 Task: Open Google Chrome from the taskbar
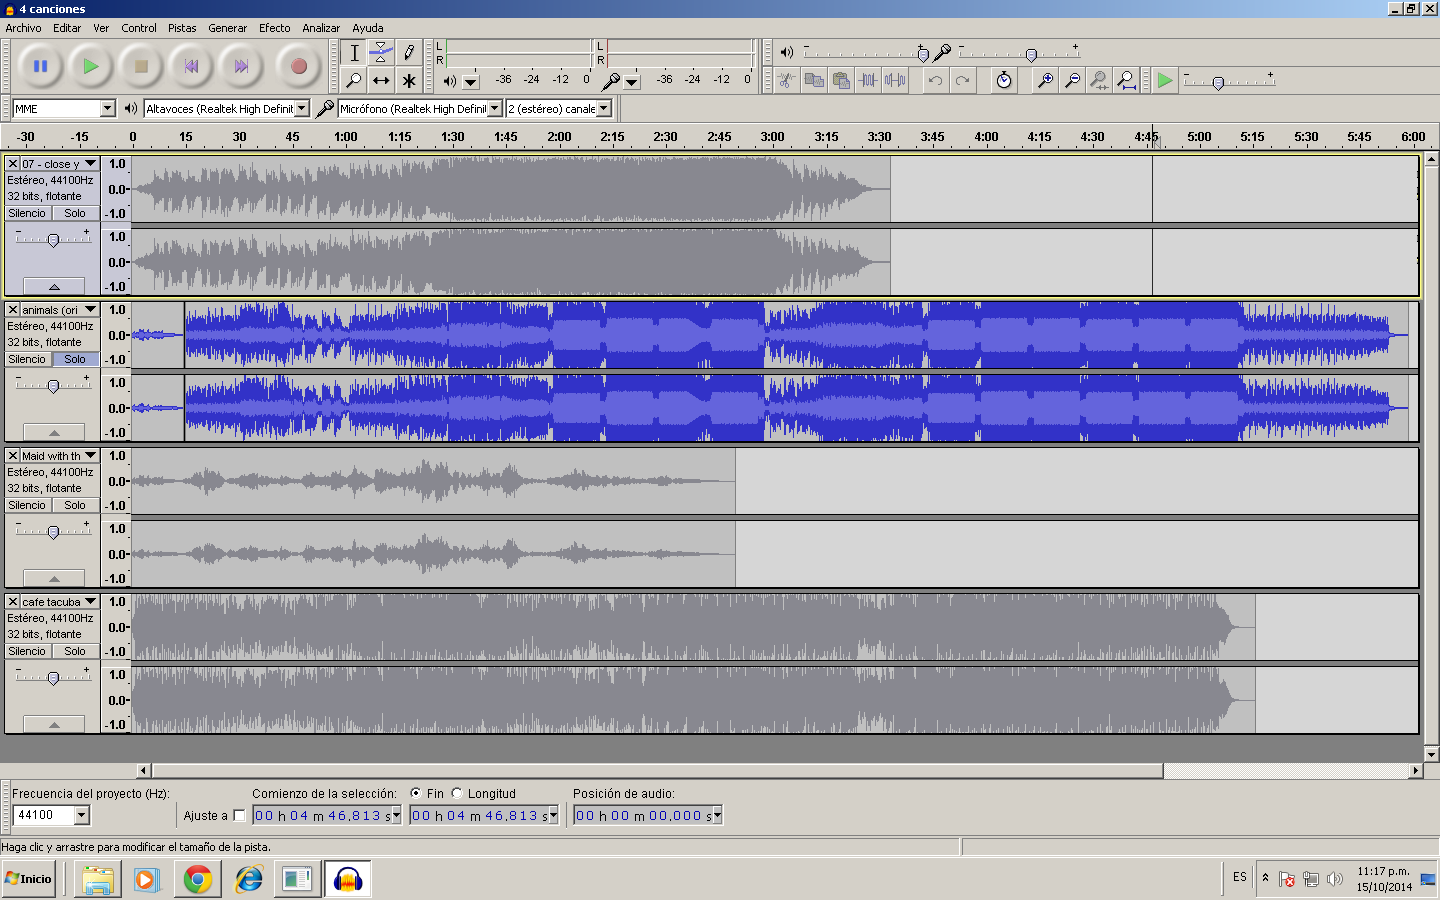[x=198, y=879]
